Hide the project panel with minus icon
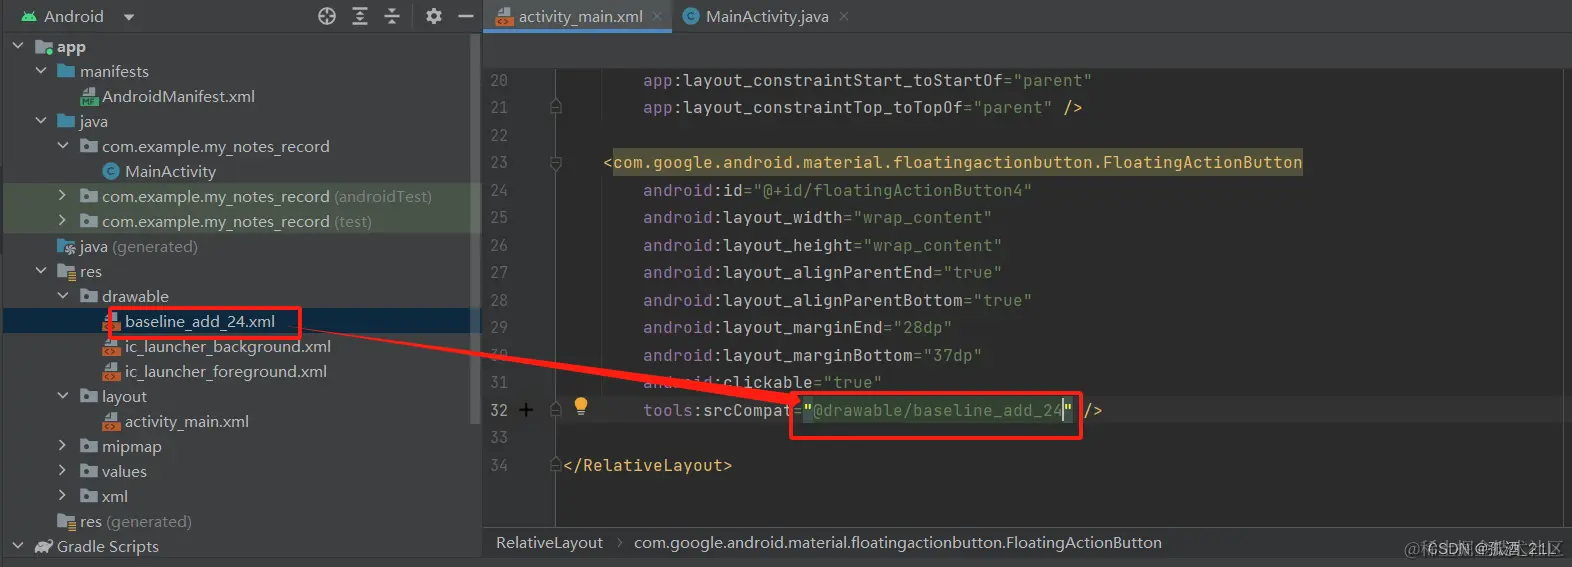Screen dimensions: 1572x567 pyautogui.click(x=465, y=16)
